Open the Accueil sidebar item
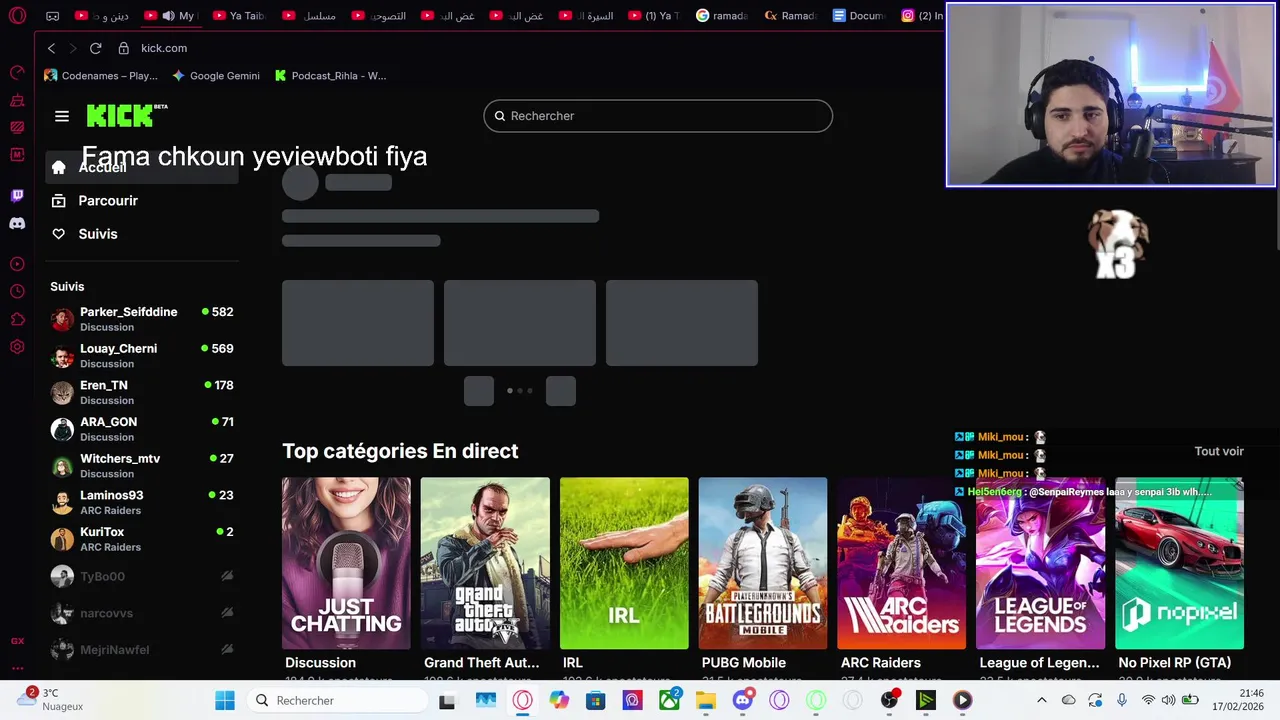The image size is (1280, 720). (142, 167)
